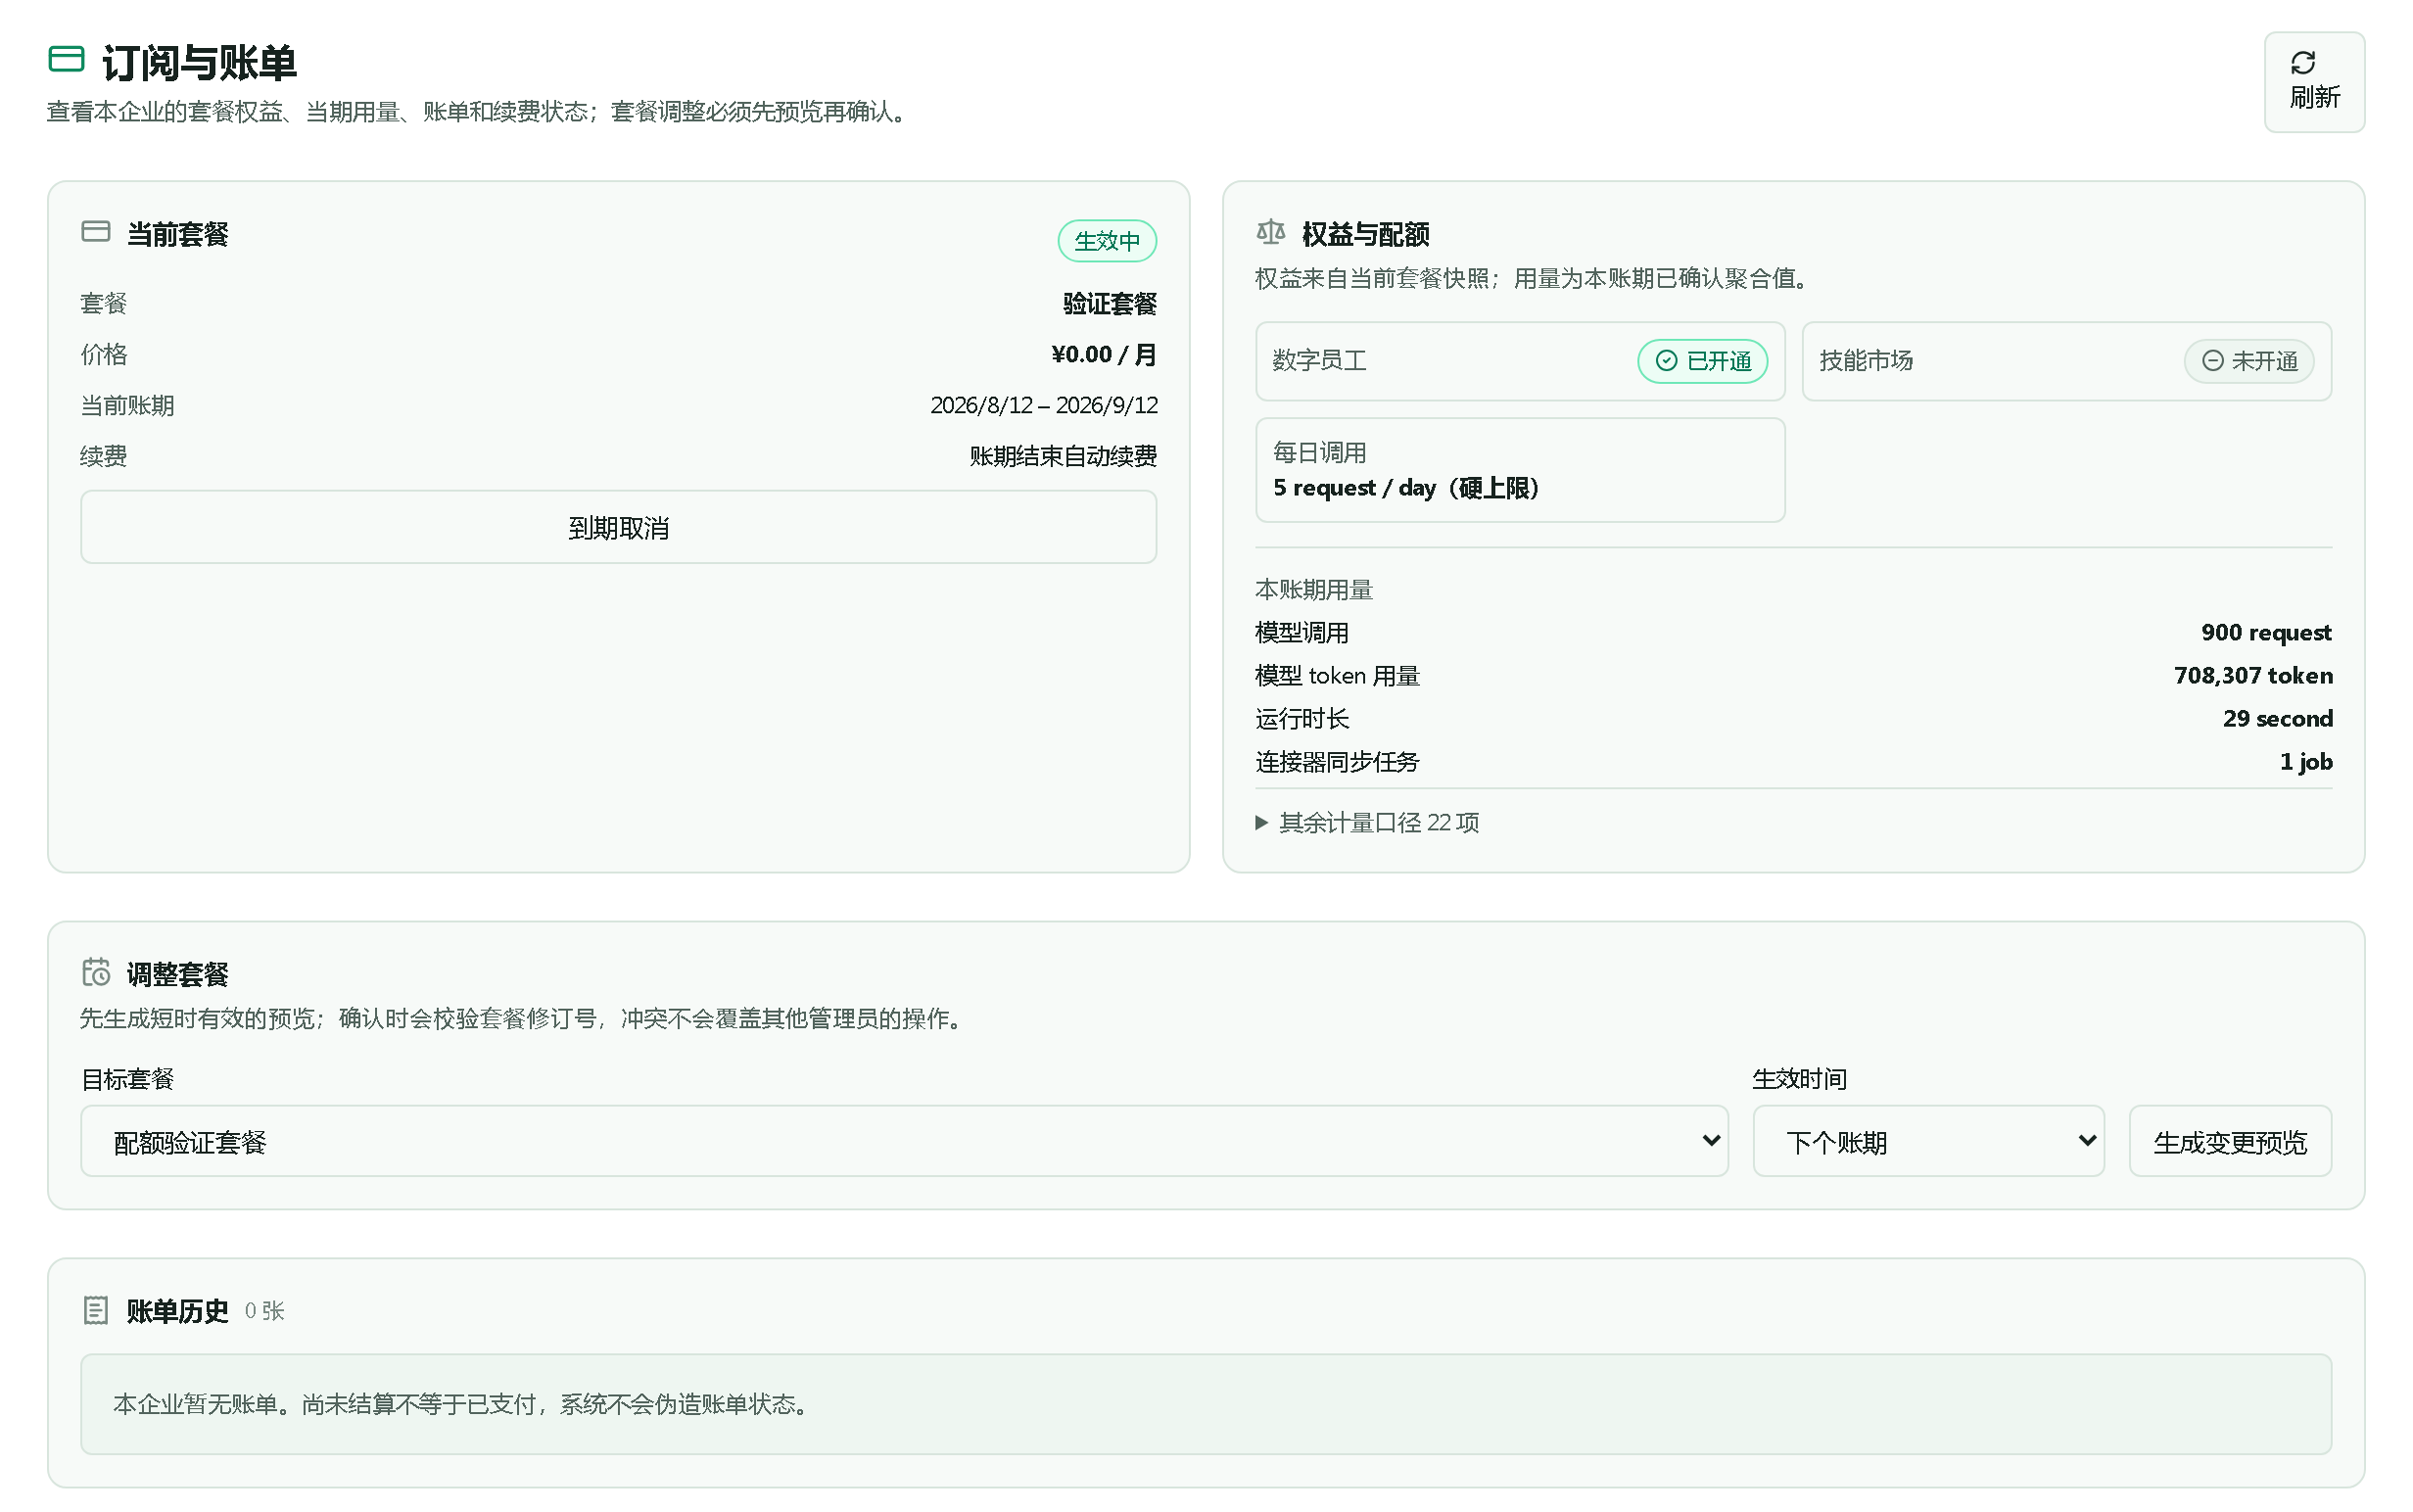This screenshot has width=2413, height=1512.
Task: Click the plan name 验证套餐
Action: tap(1109, 303)
